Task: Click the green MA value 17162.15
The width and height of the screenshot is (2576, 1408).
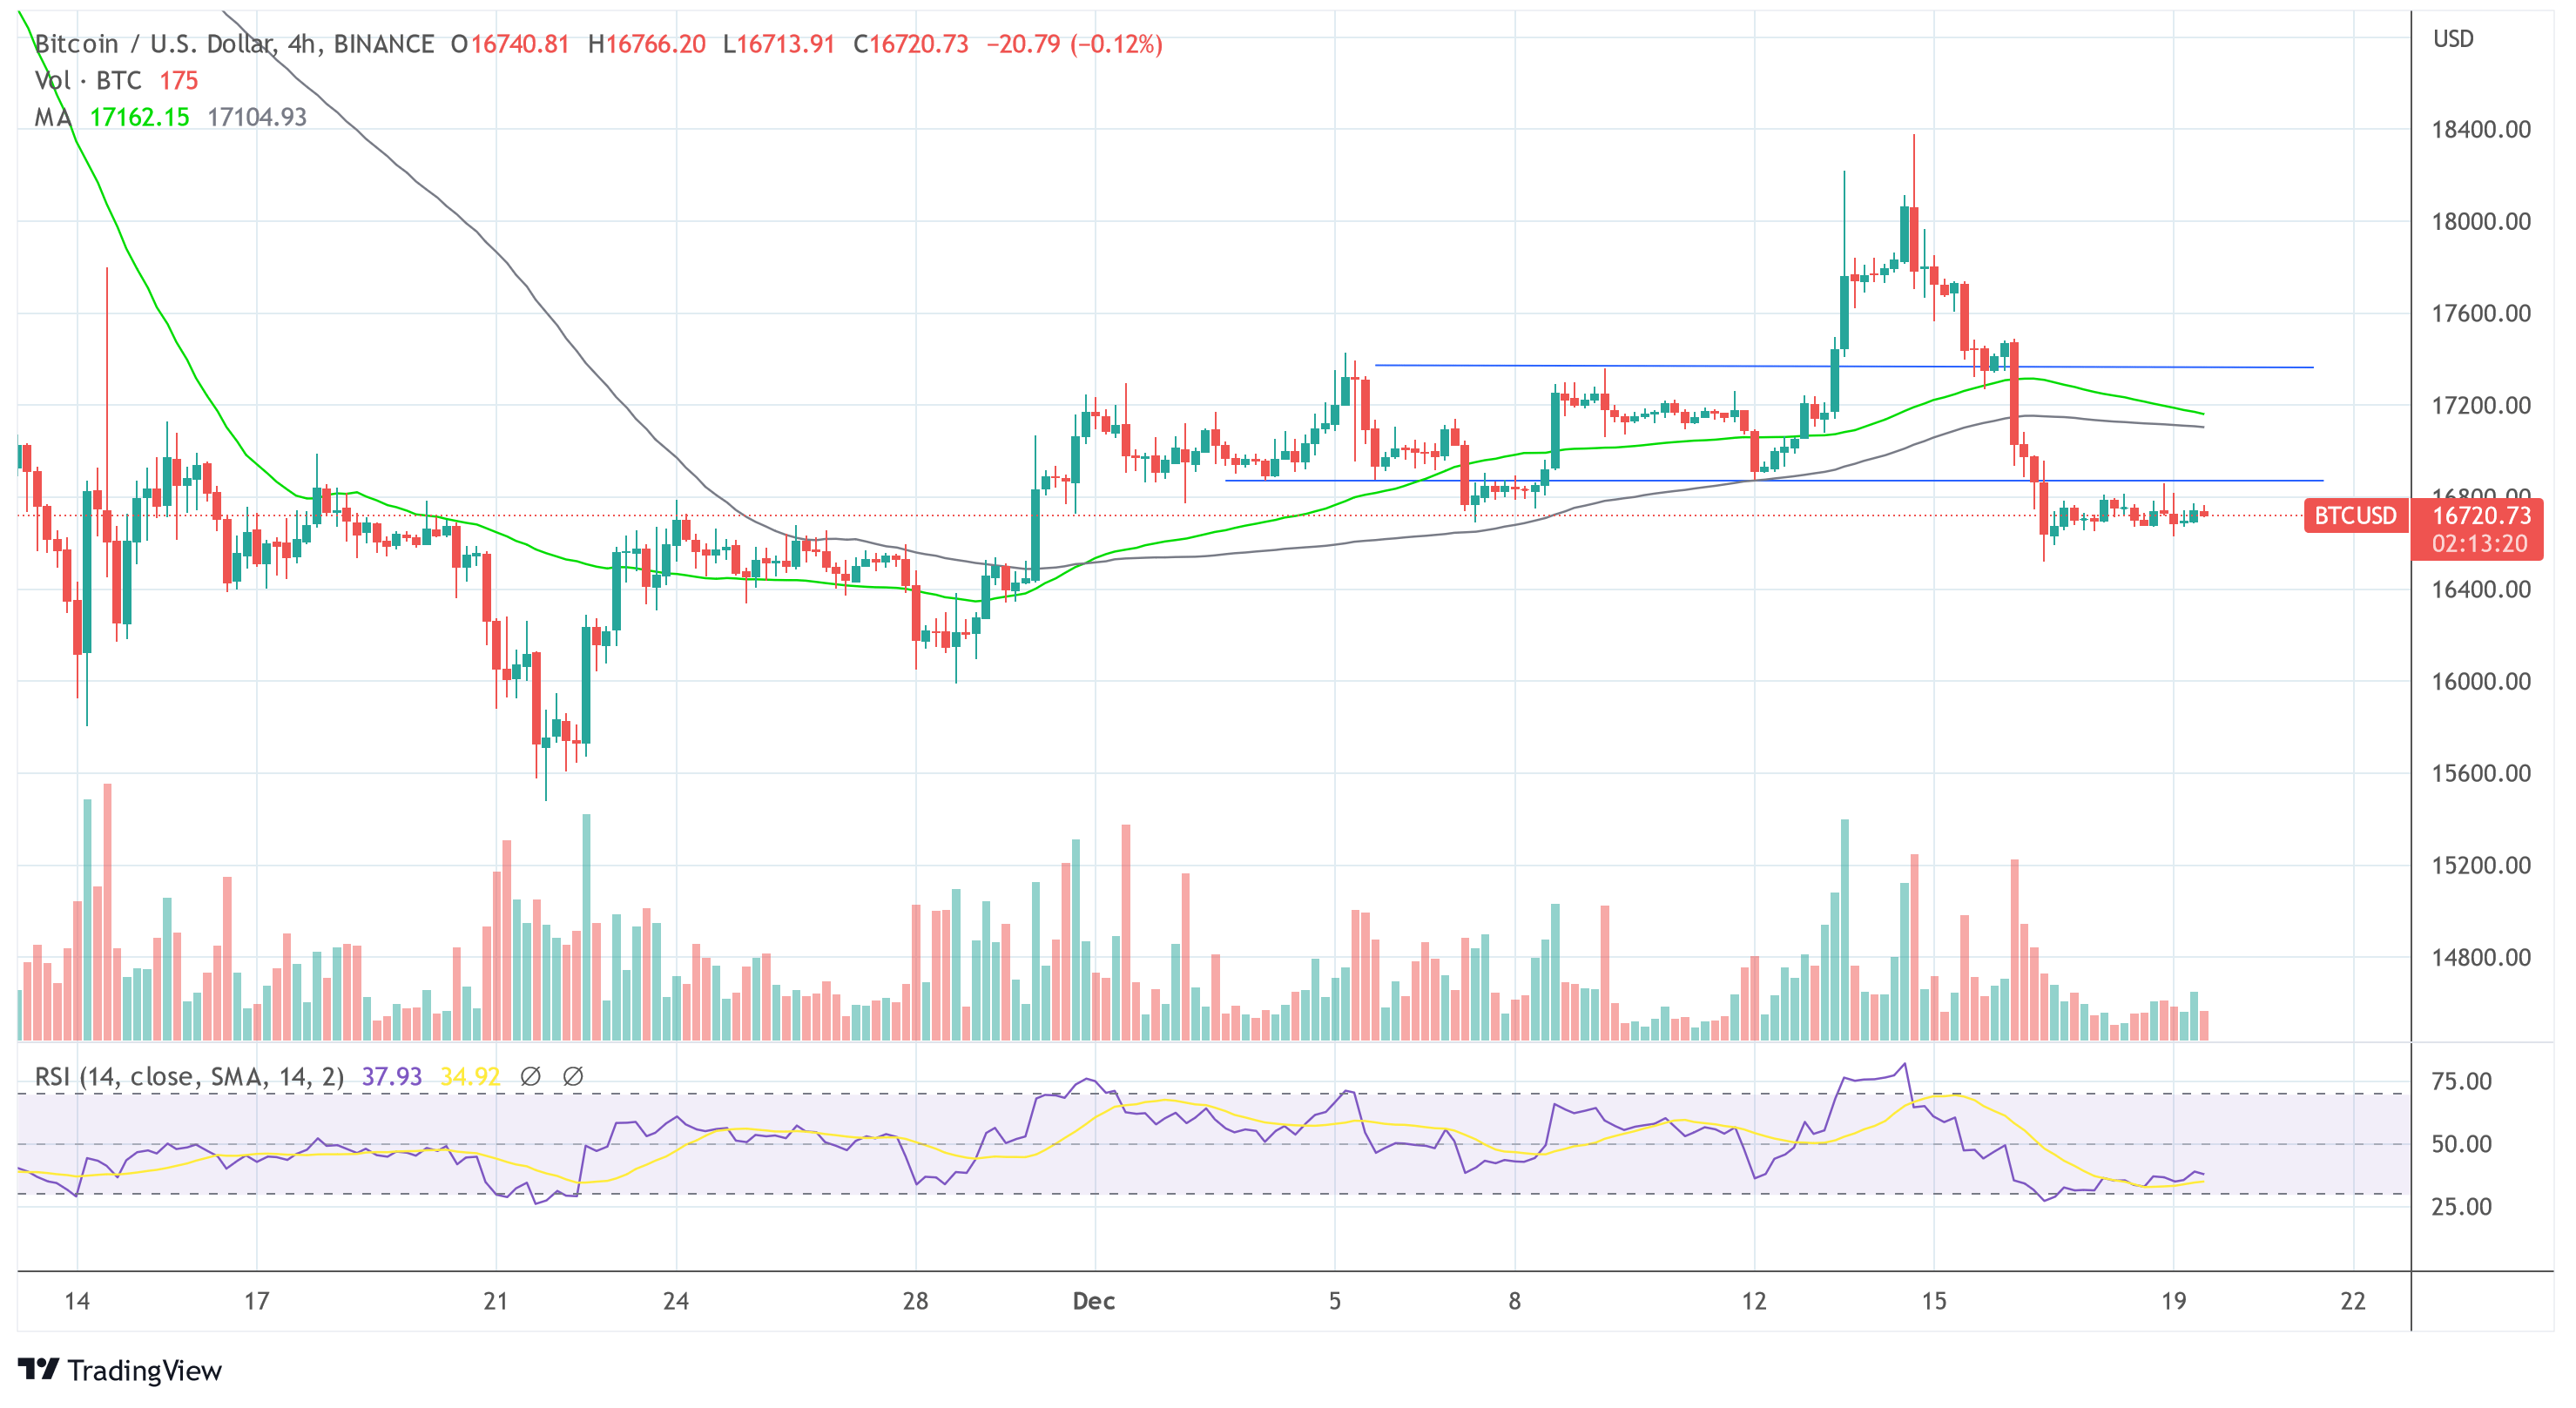Action: [x=139, y=117]
